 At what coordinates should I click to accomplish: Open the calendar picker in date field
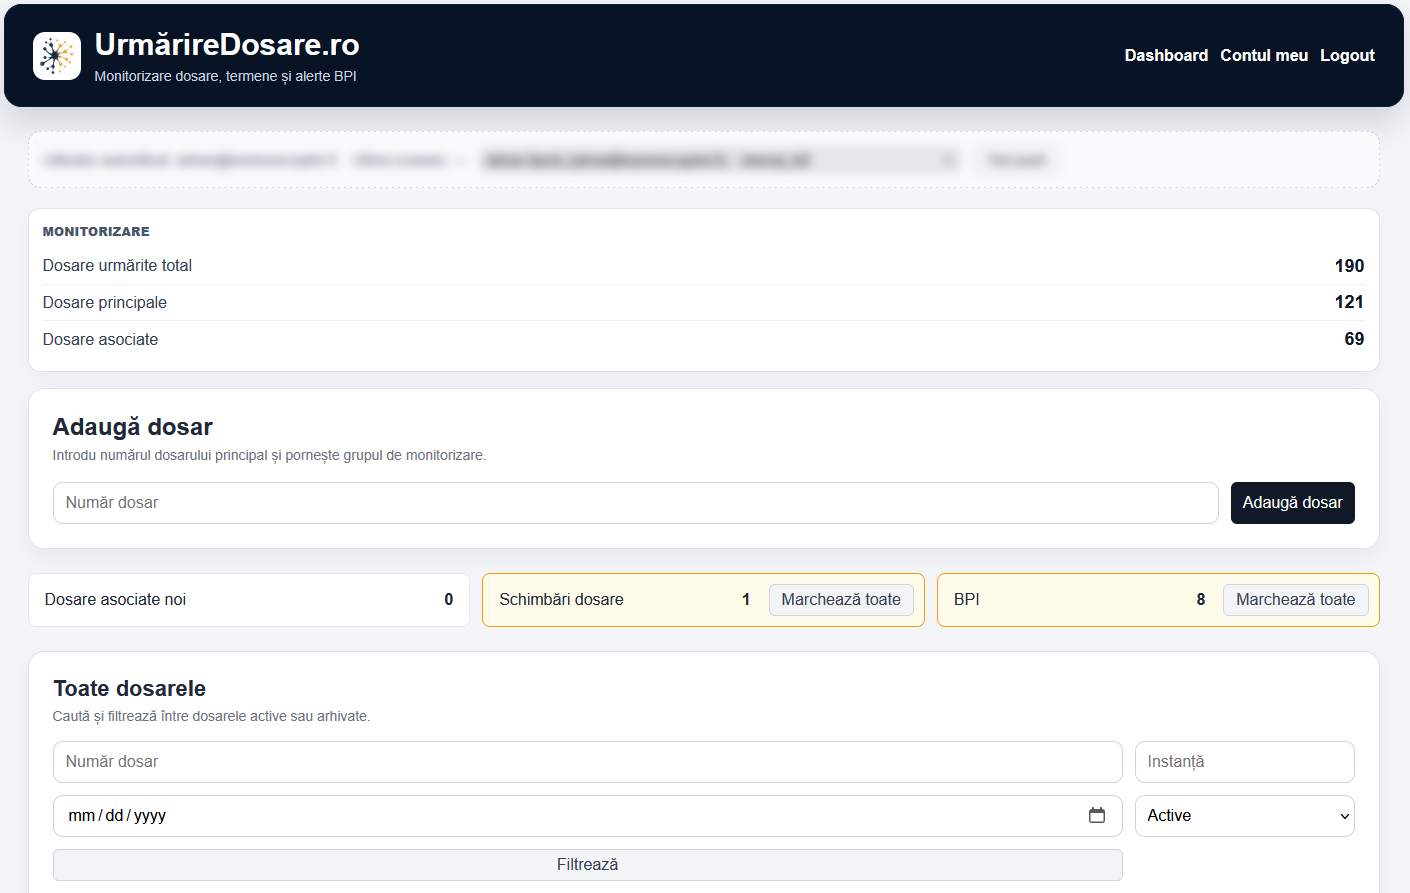(x=1097, y=815)
